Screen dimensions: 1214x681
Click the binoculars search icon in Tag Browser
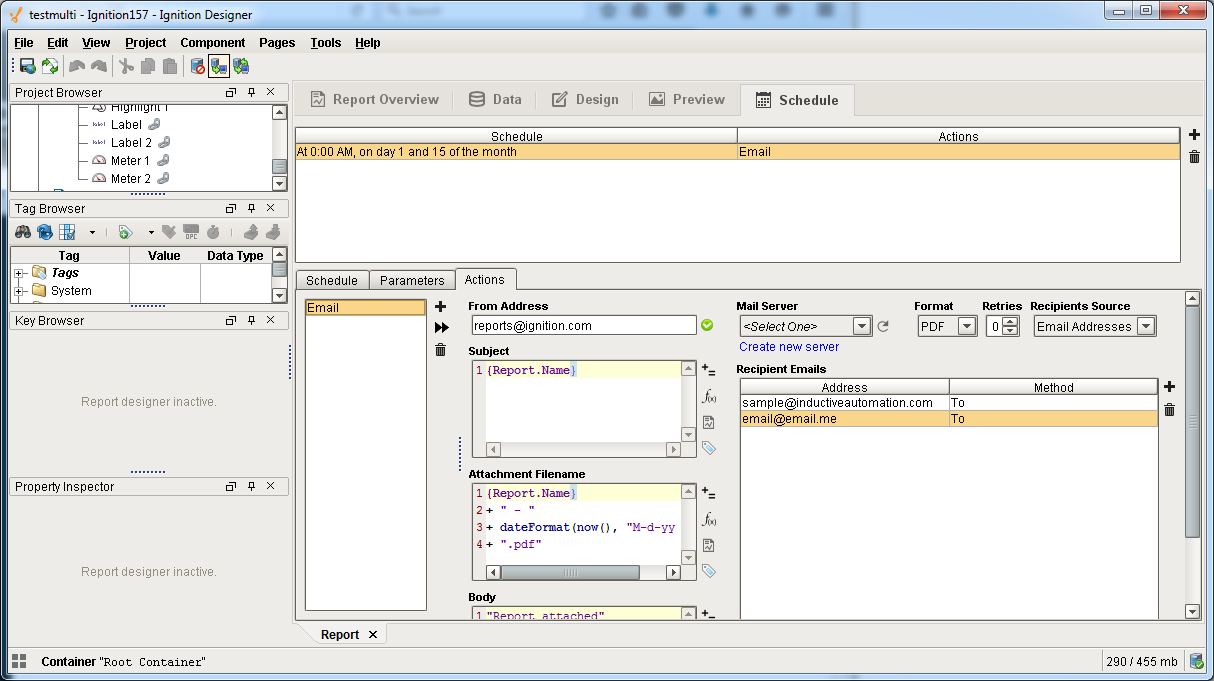pos(22,232)
